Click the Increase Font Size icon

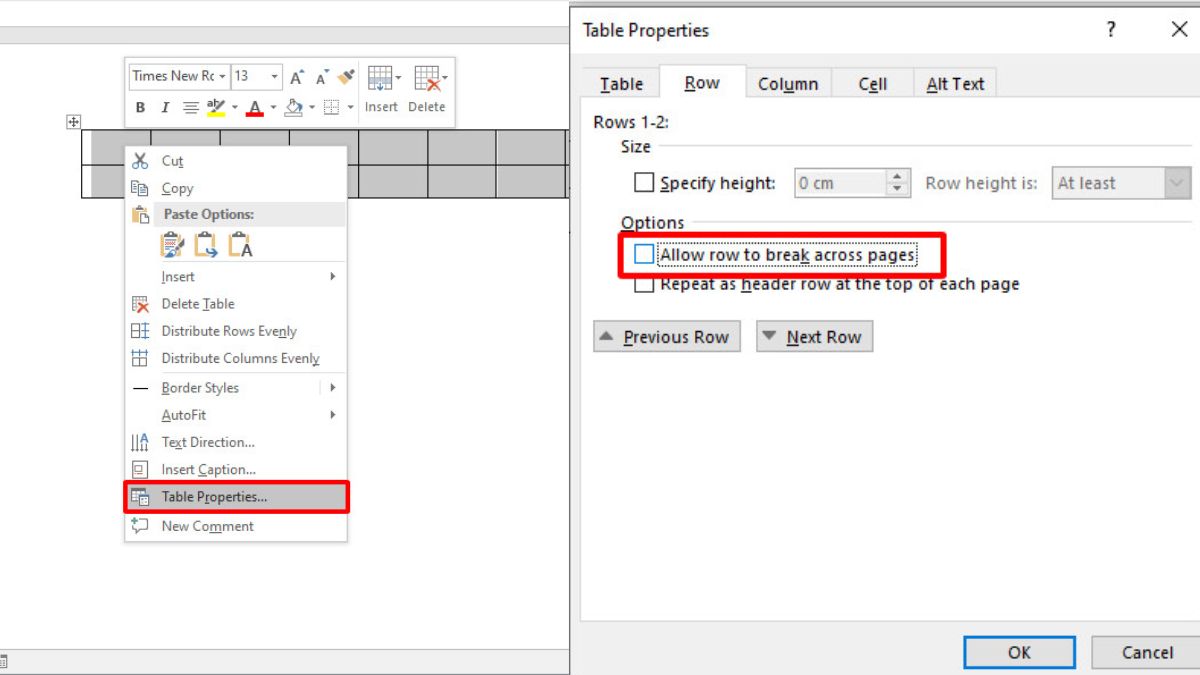coord(297,77)
